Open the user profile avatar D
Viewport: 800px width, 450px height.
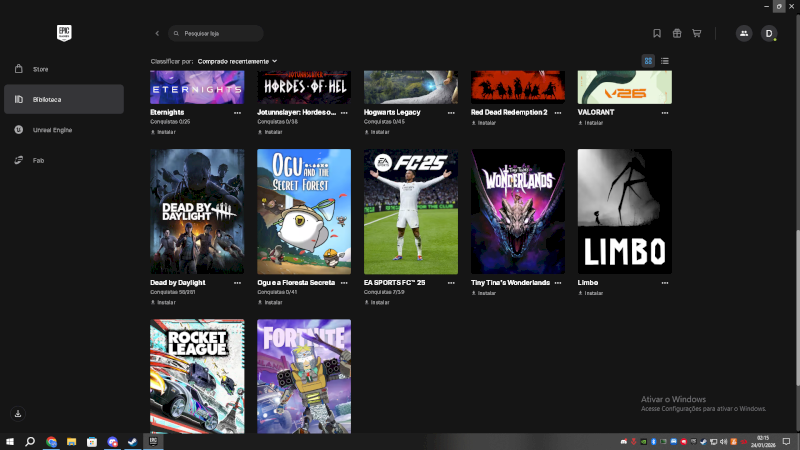(768, 33)
